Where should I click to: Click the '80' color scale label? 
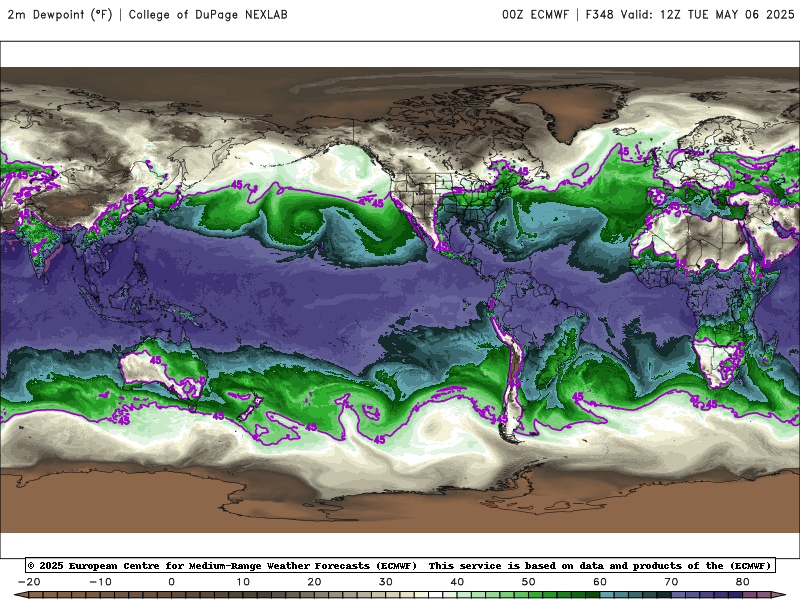tap(743, 582)
